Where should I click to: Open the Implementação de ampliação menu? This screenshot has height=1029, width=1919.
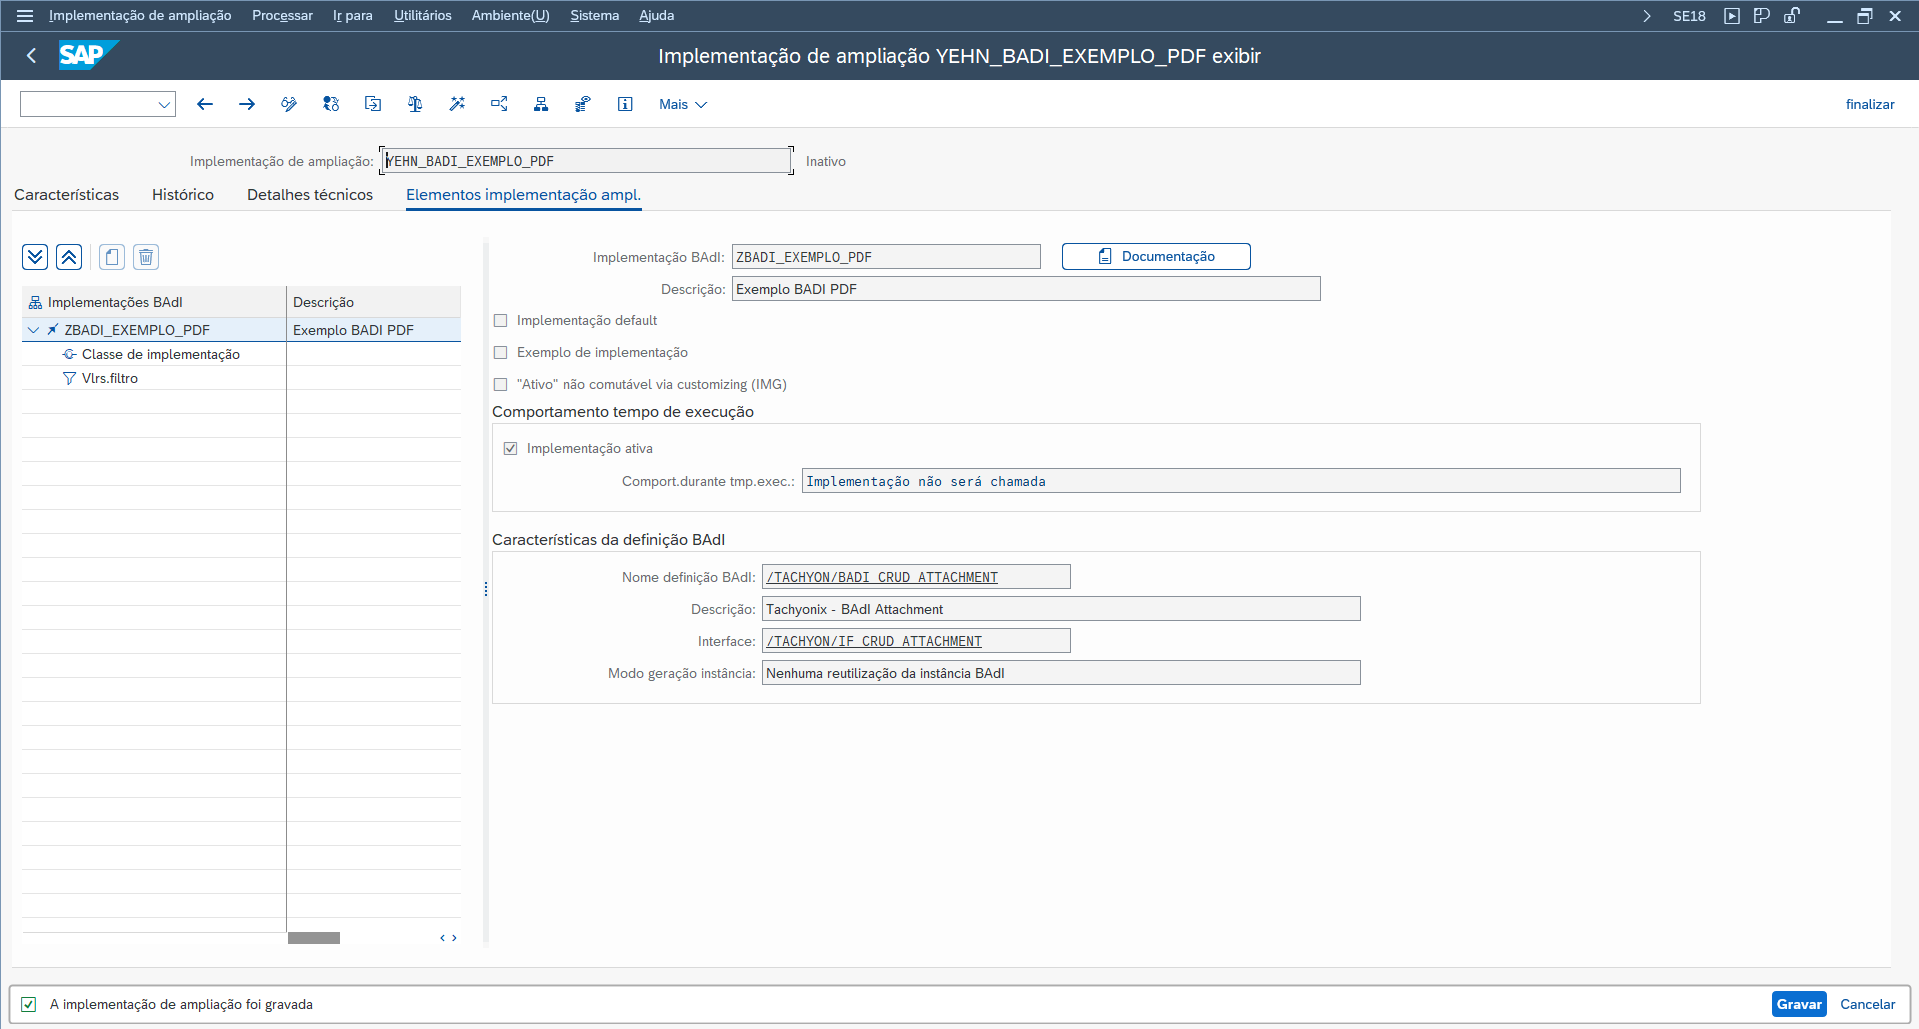[140, 16]
